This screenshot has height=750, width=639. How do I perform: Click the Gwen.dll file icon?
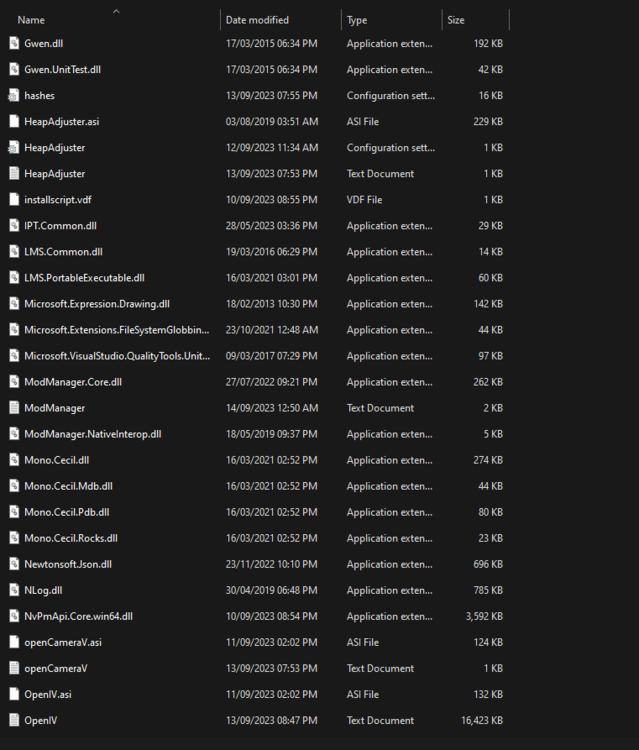pos(14,43)
